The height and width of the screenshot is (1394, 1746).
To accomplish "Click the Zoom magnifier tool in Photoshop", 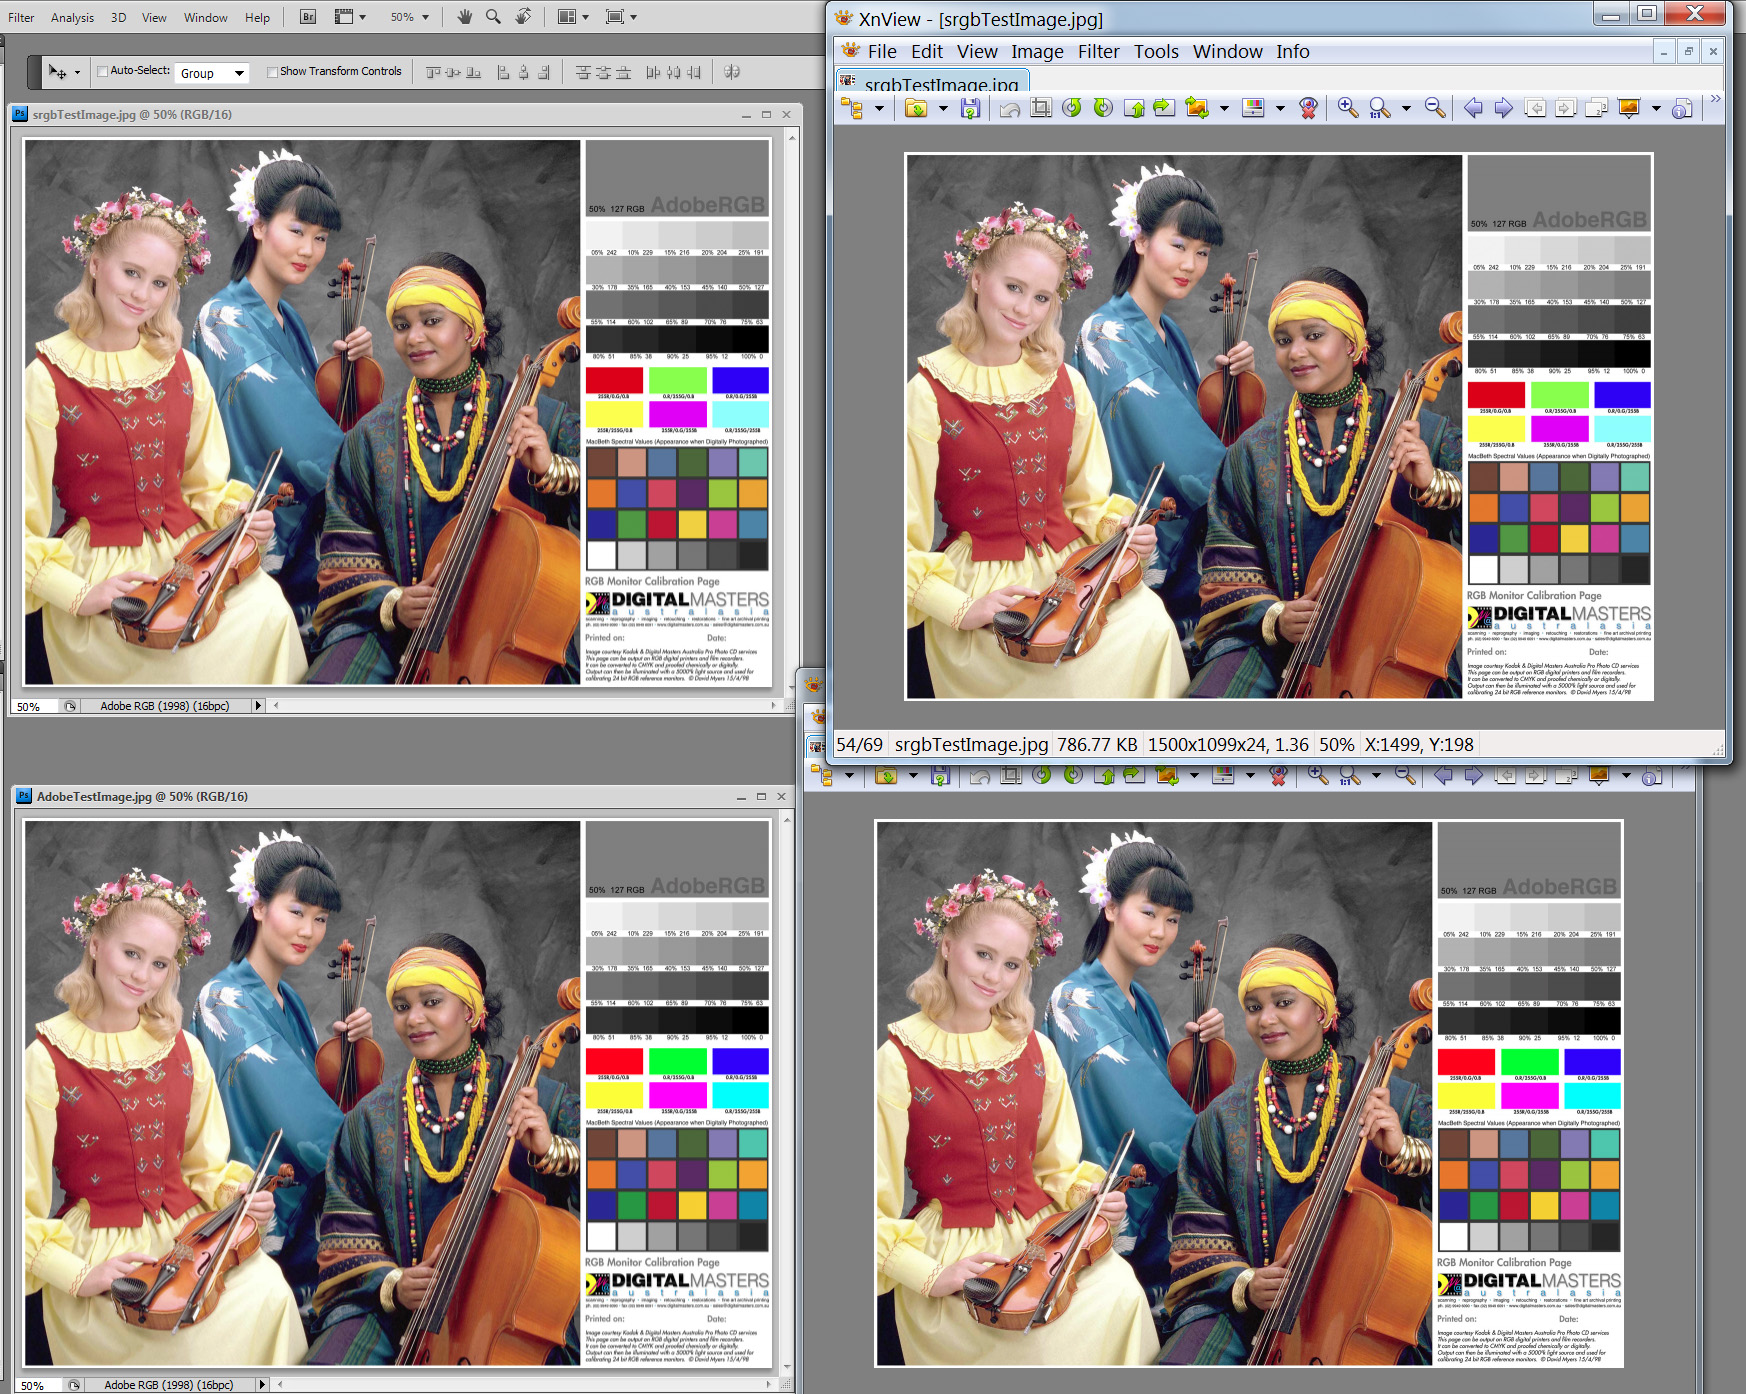I will click(493, 17).
